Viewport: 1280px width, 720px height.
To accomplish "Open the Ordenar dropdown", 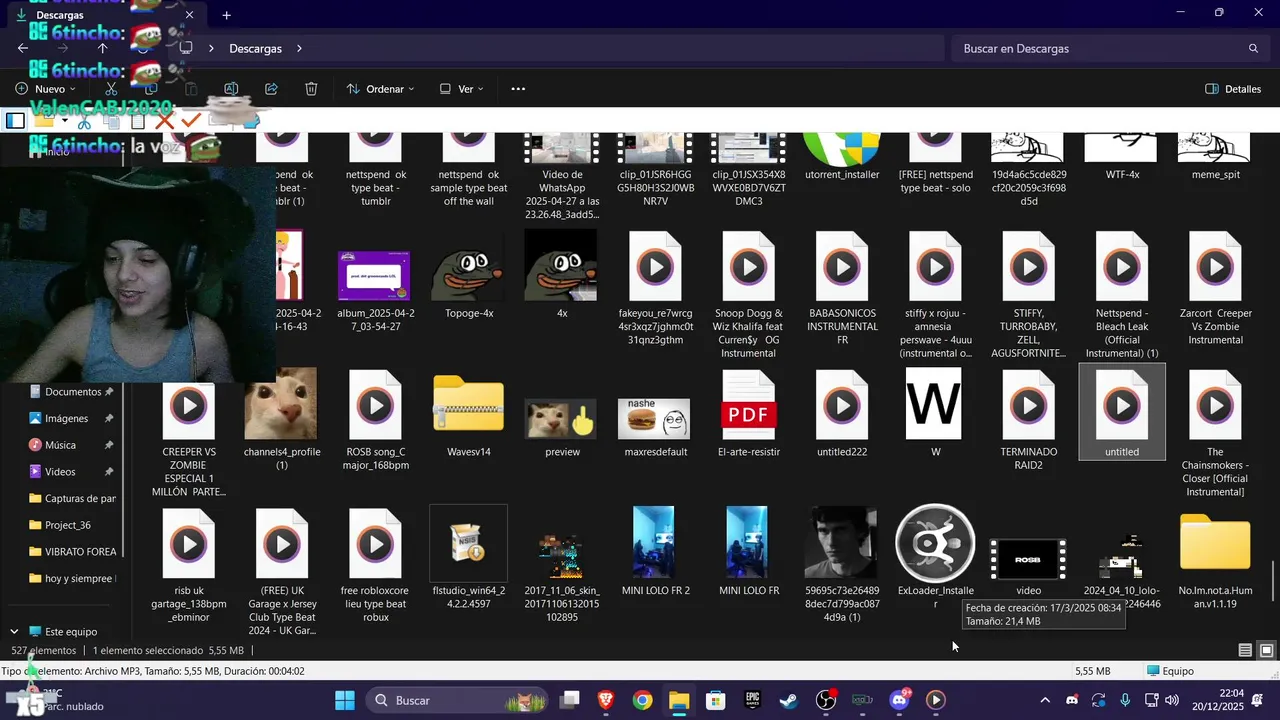I will [x=380, y=89].
